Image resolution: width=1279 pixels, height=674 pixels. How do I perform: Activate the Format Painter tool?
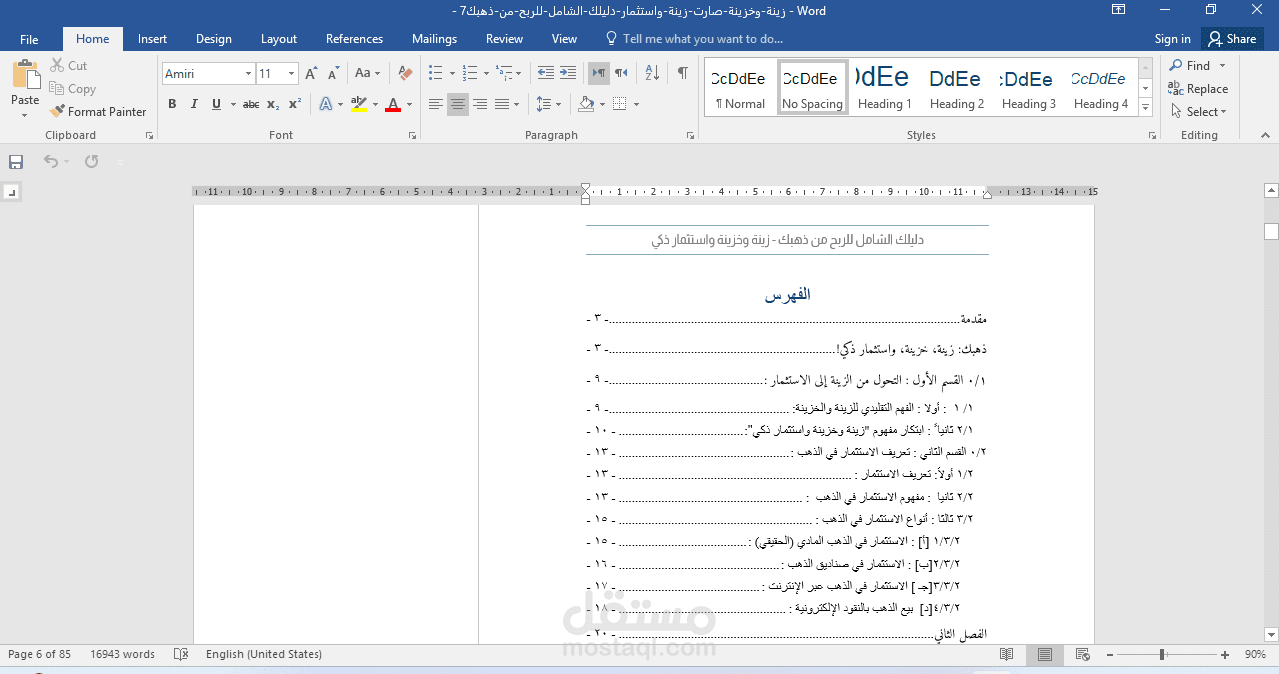[98, 111]
